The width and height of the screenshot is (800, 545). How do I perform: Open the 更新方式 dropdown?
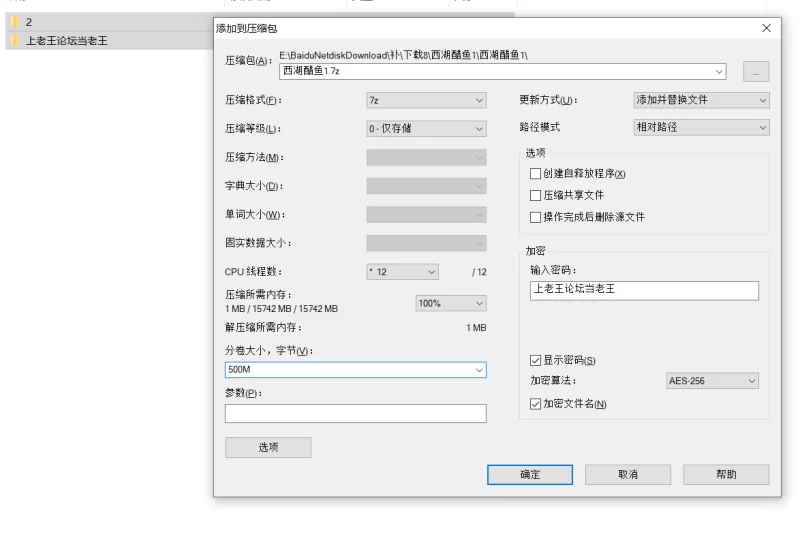701,100
